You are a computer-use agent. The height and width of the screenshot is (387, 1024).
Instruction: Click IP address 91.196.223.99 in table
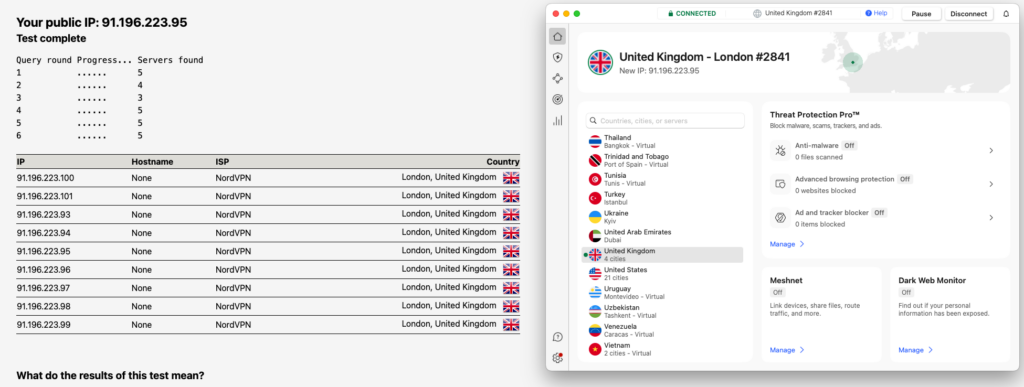[x=43, y=324]
